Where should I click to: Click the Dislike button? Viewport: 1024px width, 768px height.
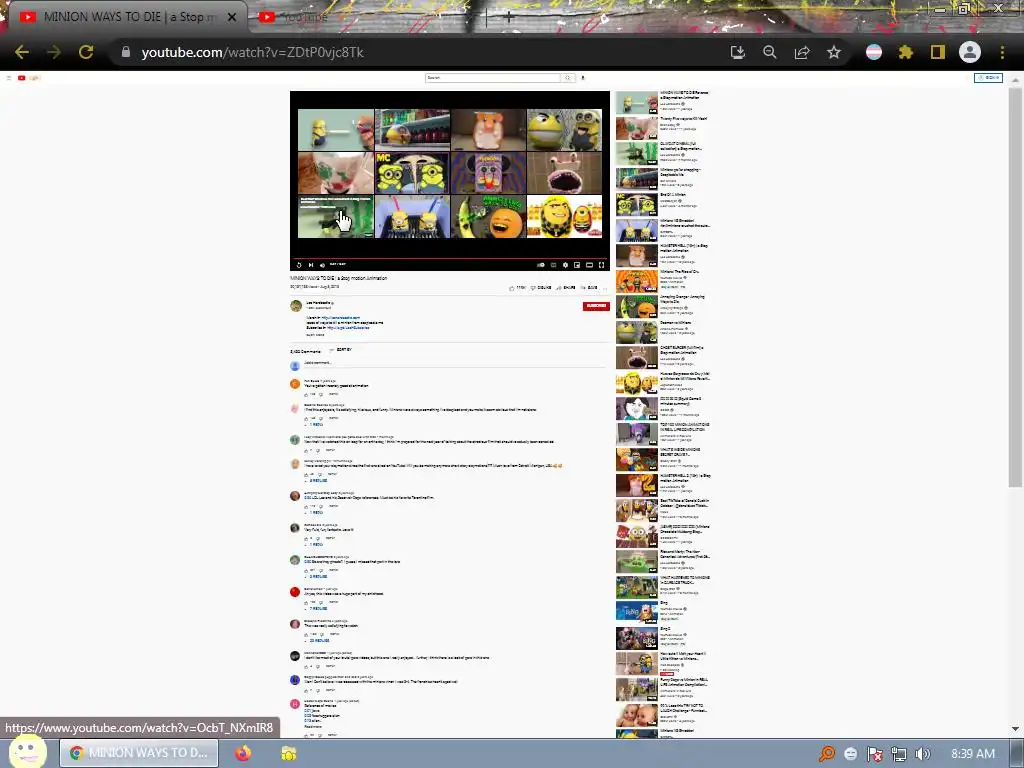pos(541,287)
